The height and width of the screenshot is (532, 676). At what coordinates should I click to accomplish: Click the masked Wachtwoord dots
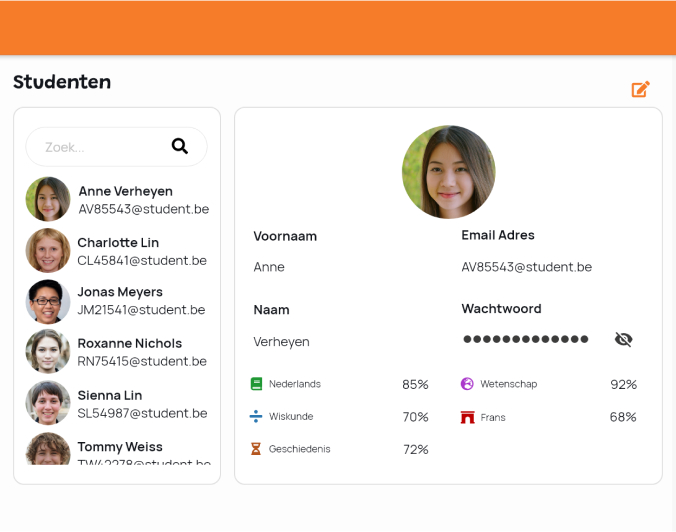pyautogui.click(x=526, y=339)
